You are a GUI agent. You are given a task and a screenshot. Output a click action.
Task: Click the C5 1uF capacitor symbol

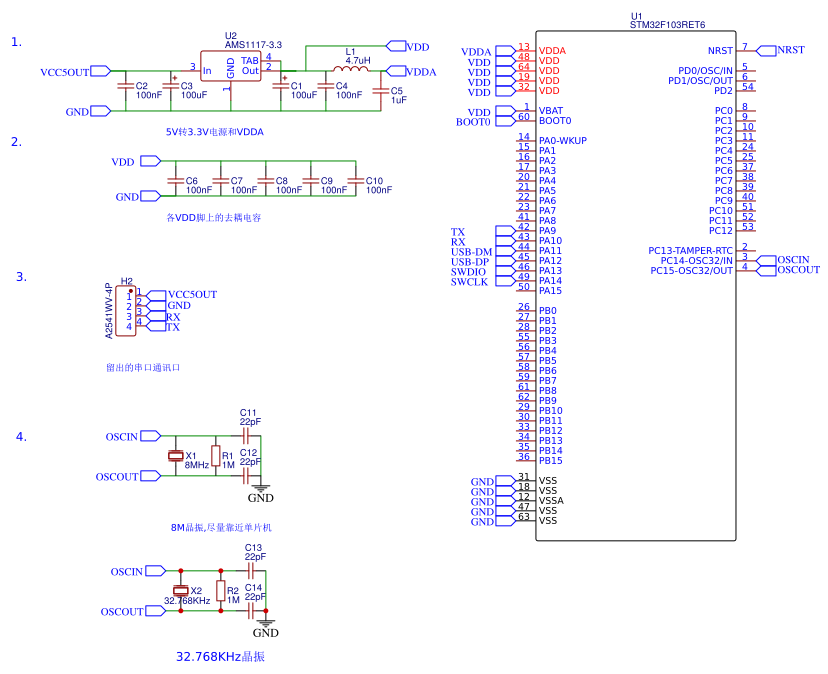pyautogui.click(x=380, y=91)
